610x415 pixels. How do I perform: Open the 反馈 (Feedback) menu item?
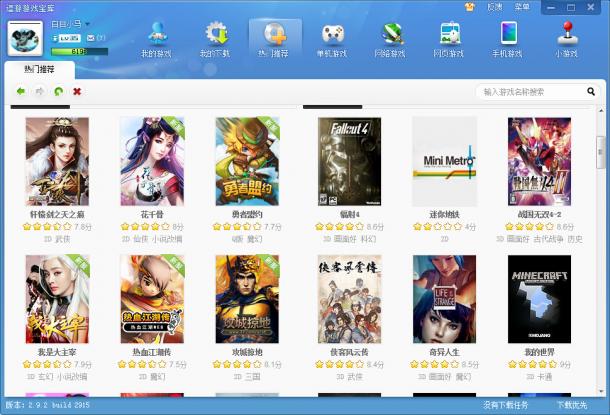494,7
